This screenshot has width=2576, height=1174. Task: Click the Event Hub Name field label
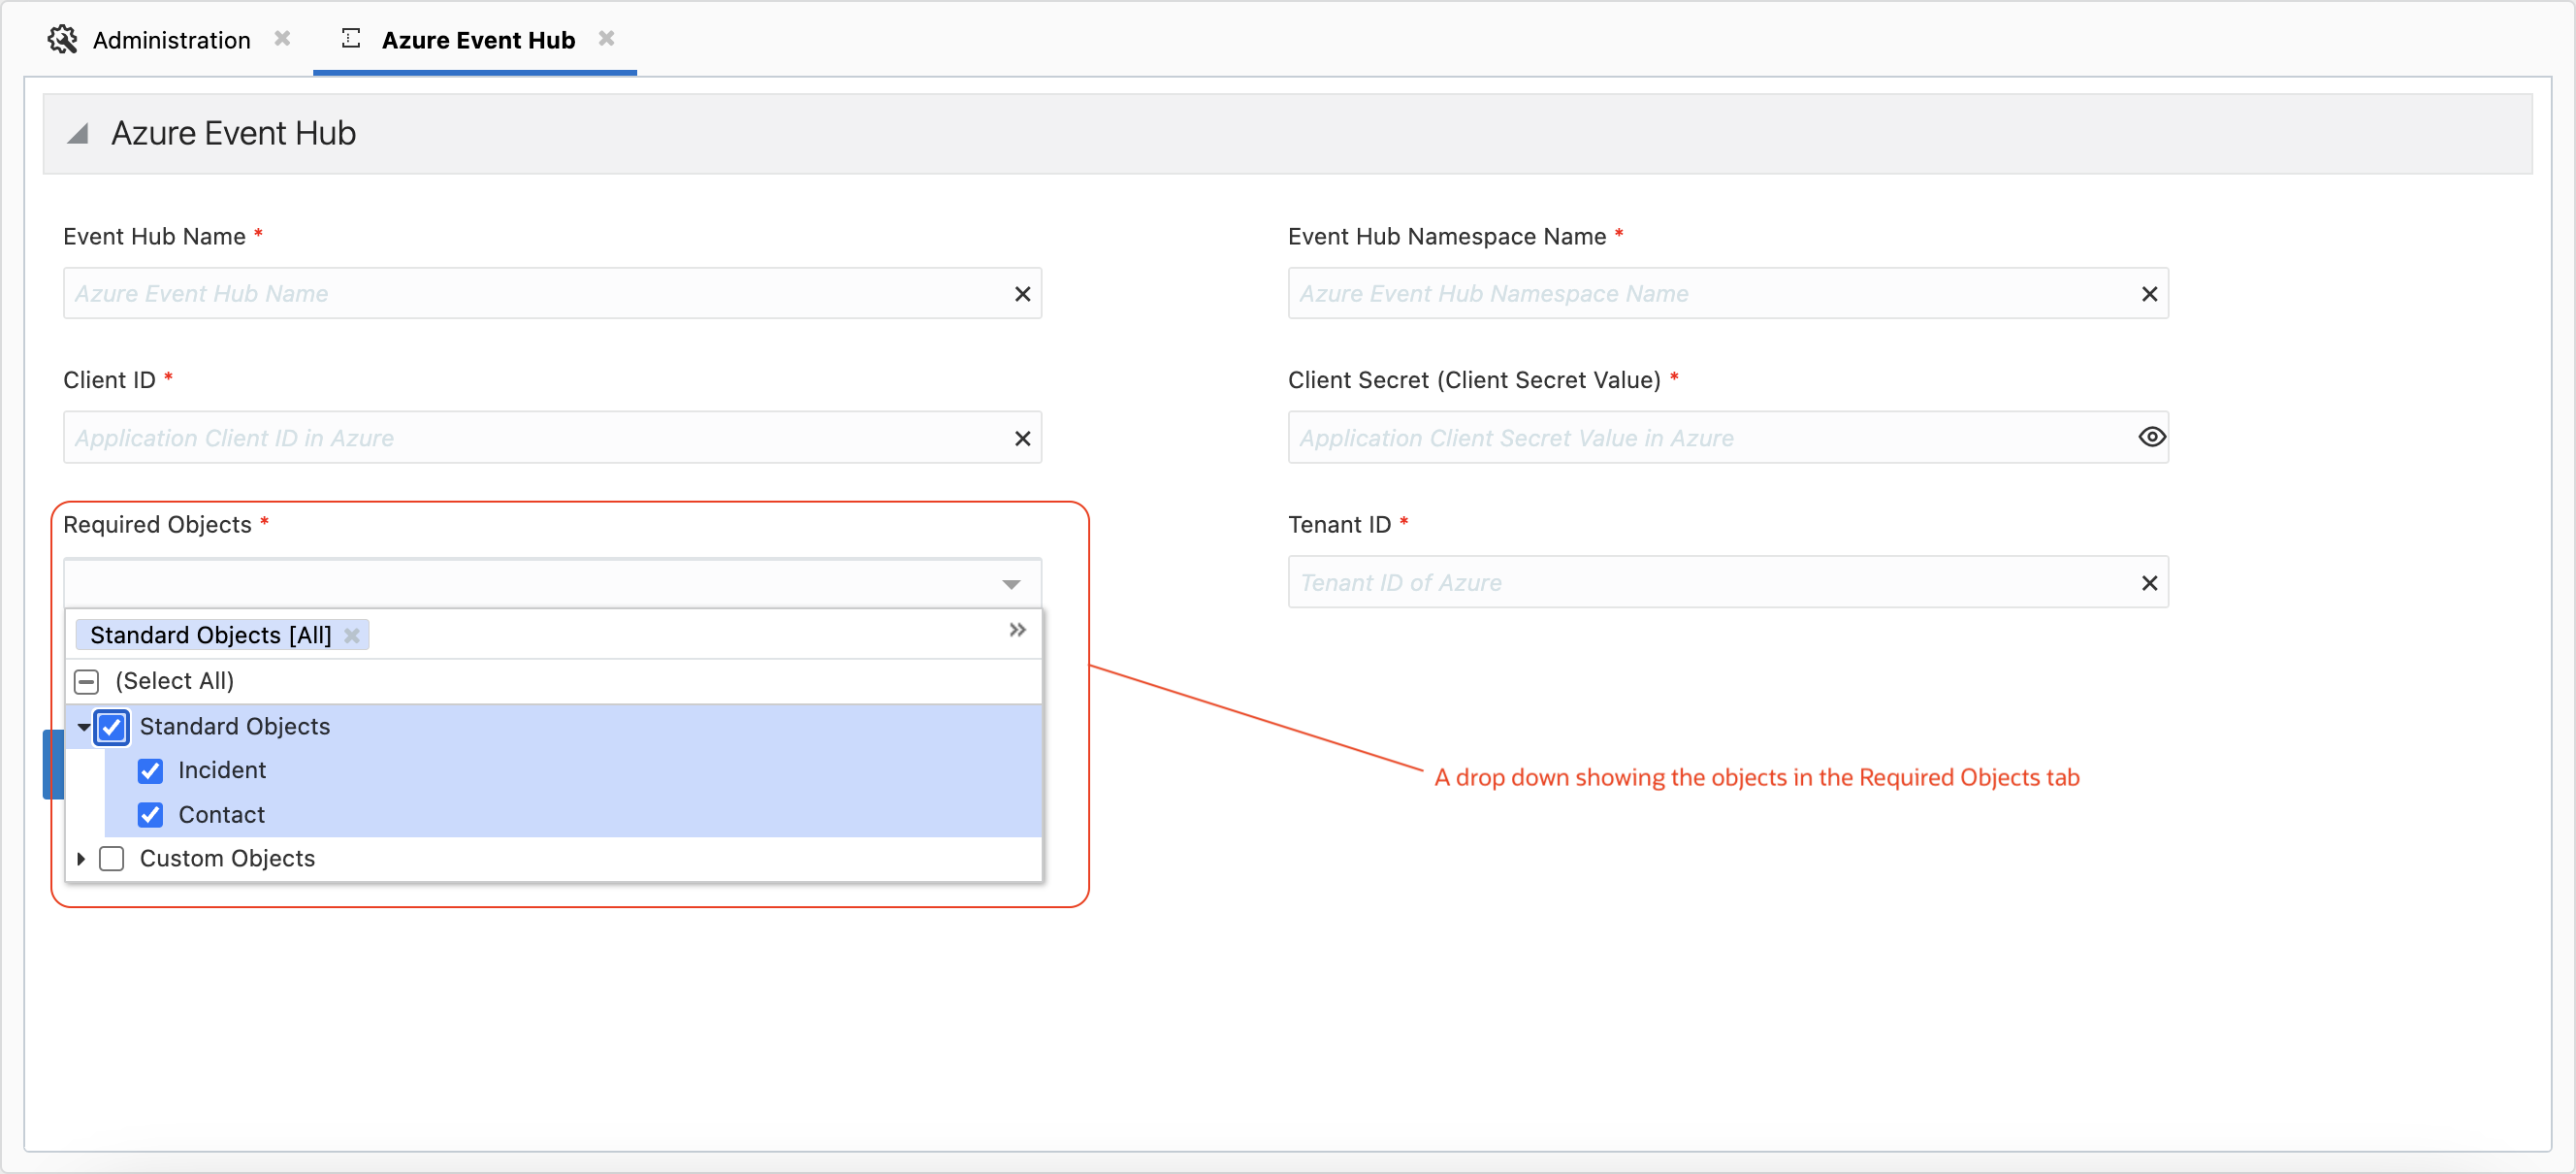pos(154,236)
